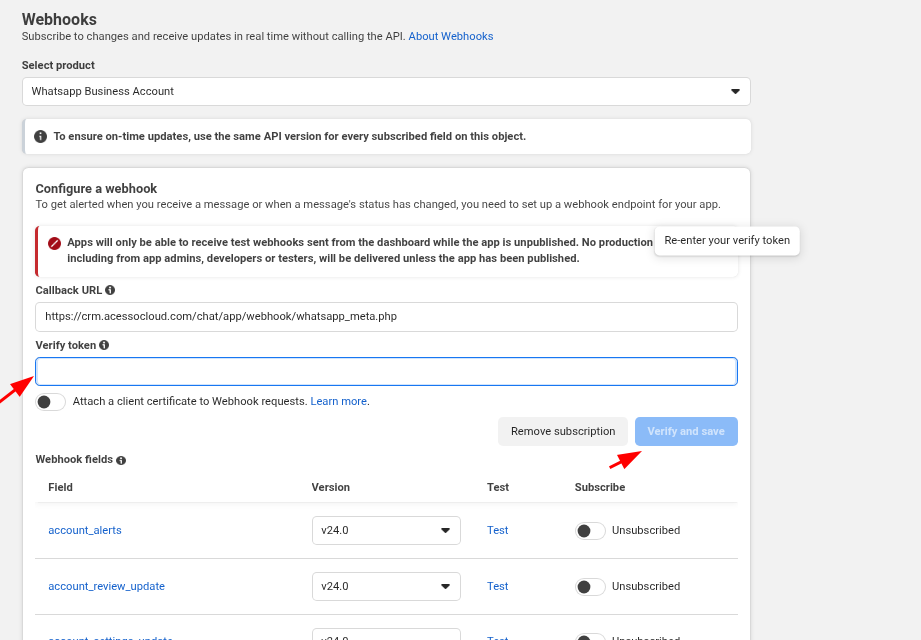
Task: Expand version dropdown for account_review_update
Action: 386,586
